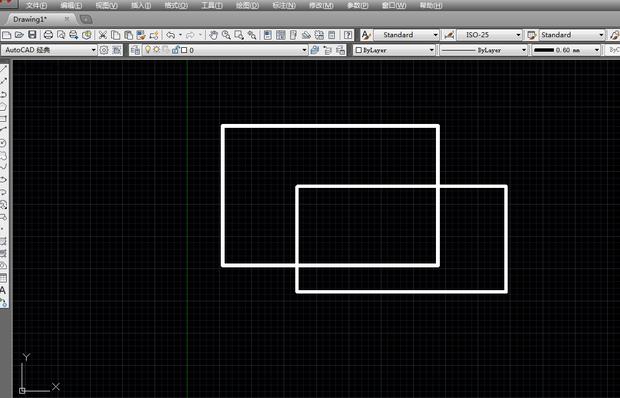Switch to the Drawing1* tab
The width and height of the screenshot is (620, 398).
[x=30, y=19]
